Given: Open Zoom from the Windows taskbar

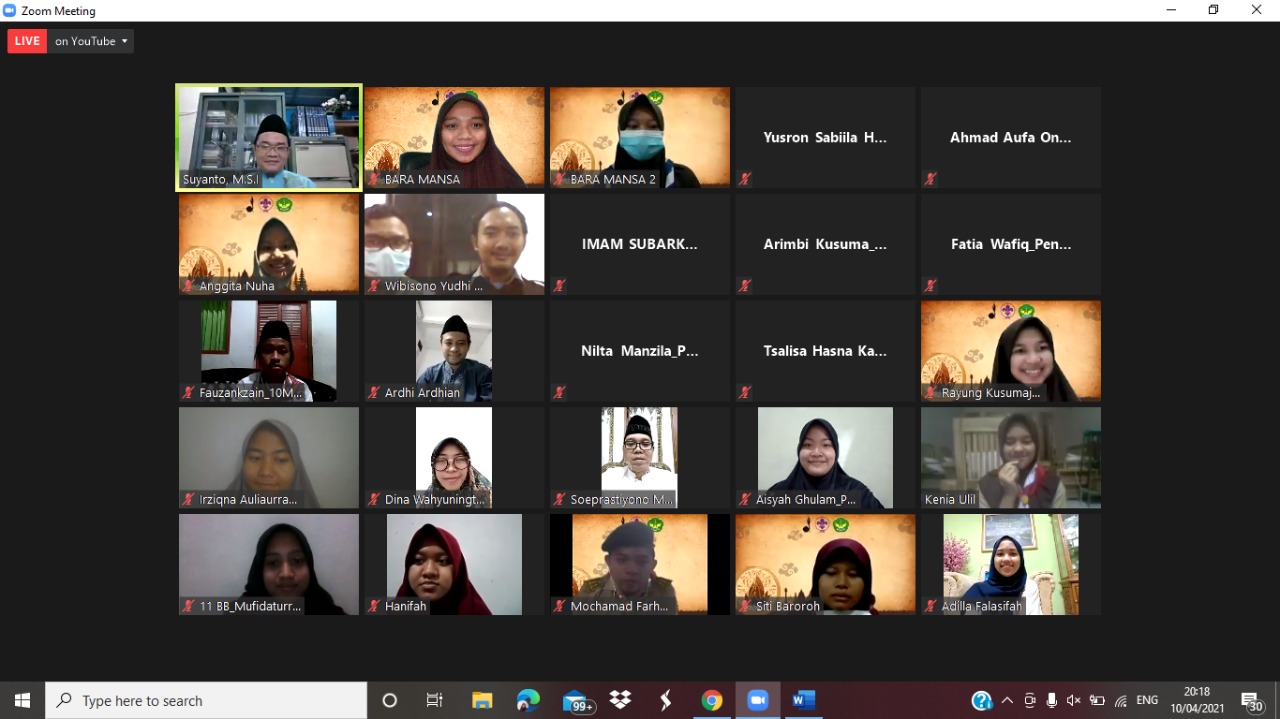Looking at the screenshot, I should (x=757, y=701).
